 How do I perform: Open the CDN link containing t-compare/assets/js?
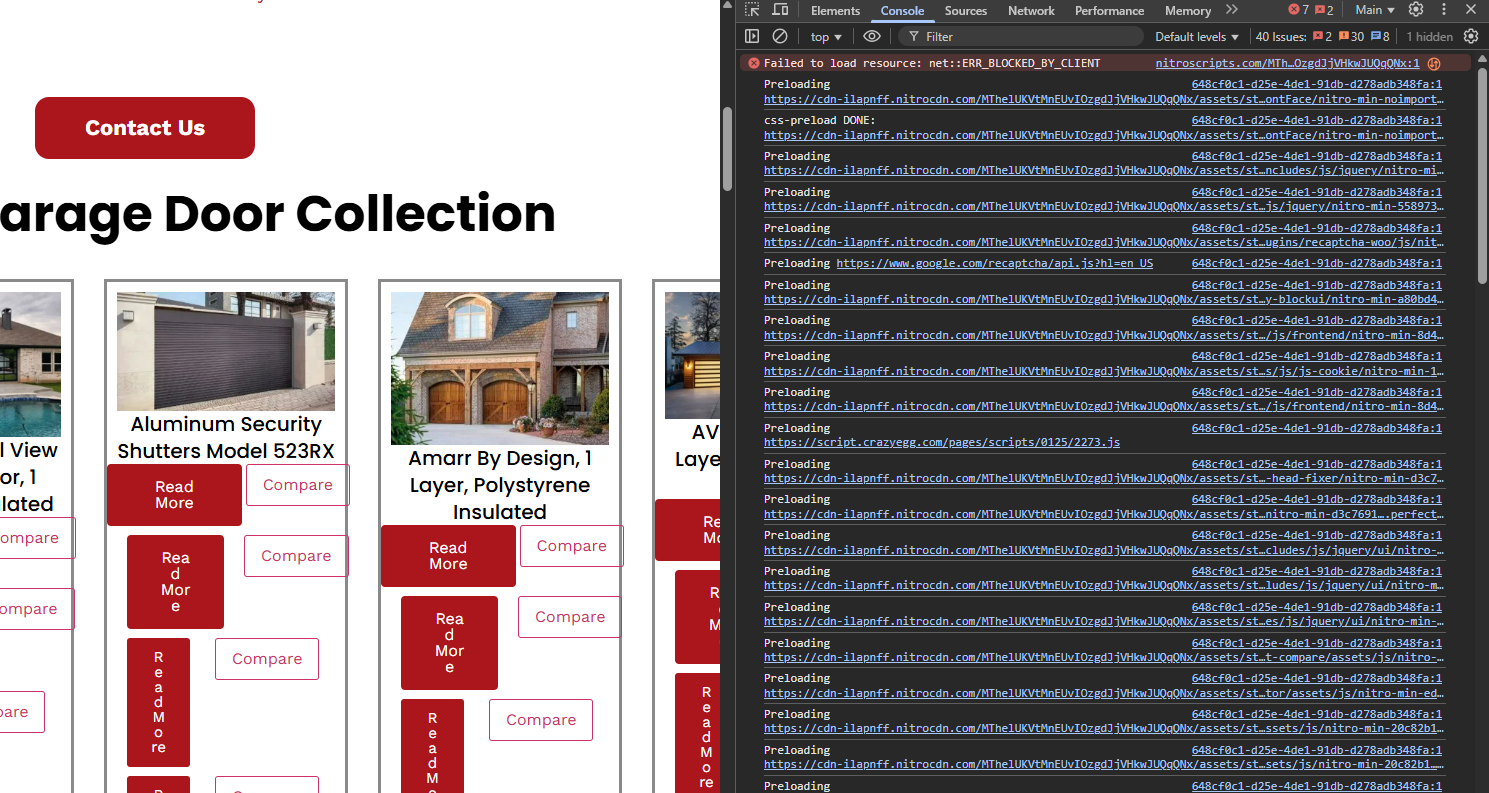coord(1104,658)
